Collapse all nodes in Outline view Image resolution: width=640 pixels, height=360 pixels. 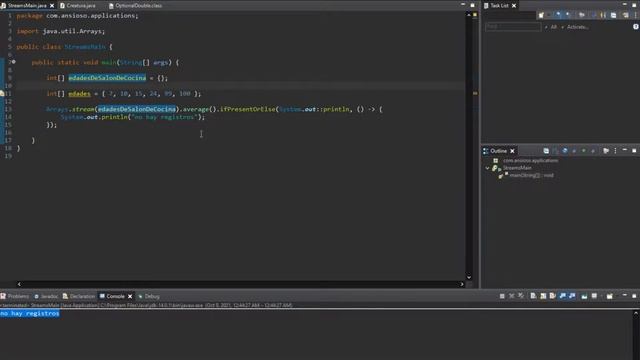point(546,151)
